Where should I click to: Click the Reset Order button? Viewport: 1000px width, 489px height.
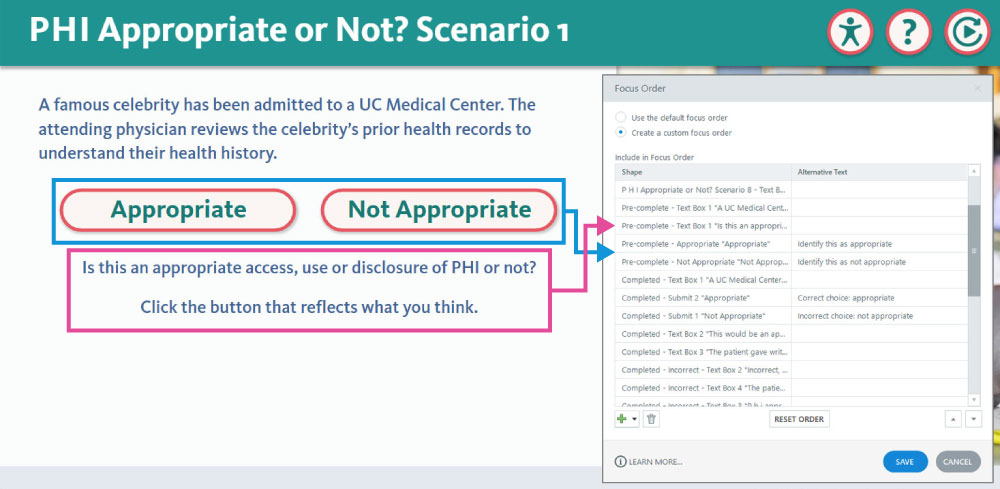point(799,419)
